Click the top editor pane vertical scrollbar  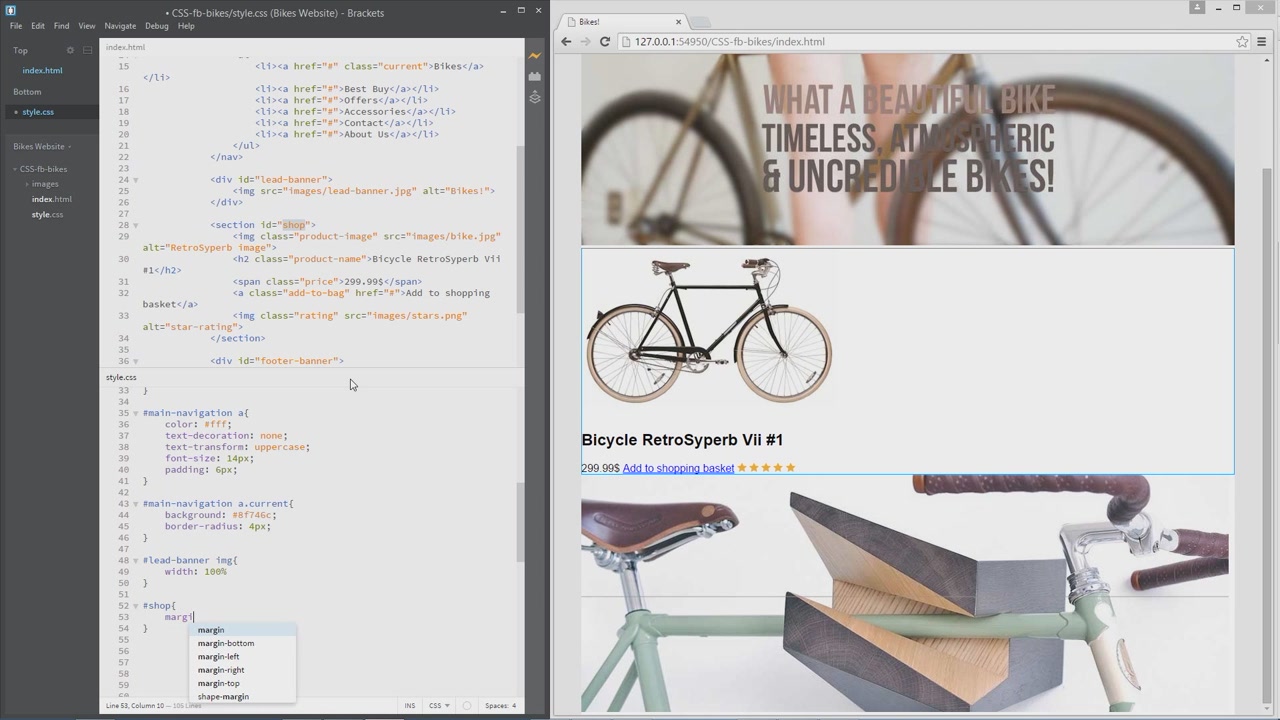[520, 230]
